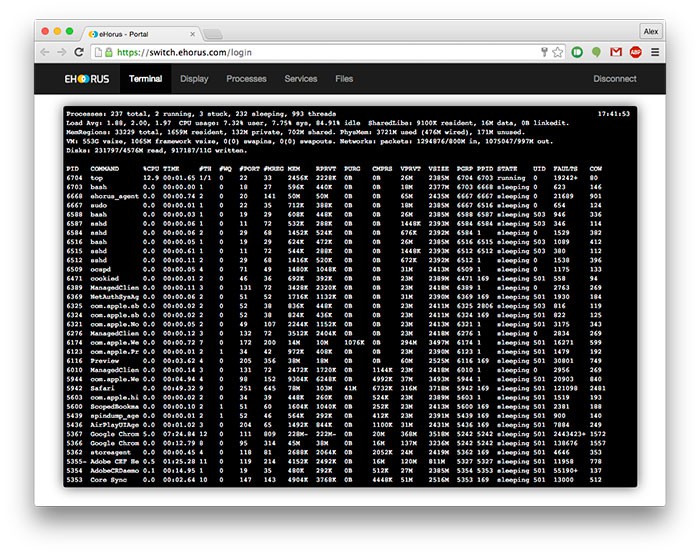The height and width of the screenshot is (555, 700).
Task: Switch to the Display tab
Action: (194, 79)
